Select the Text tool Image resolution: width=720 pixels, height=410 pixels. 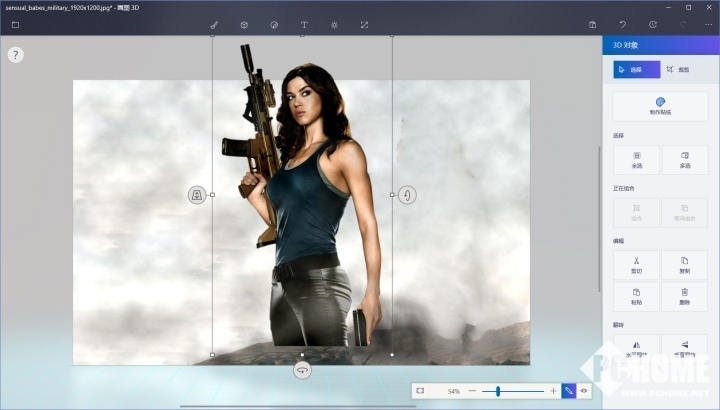point(304,25)
